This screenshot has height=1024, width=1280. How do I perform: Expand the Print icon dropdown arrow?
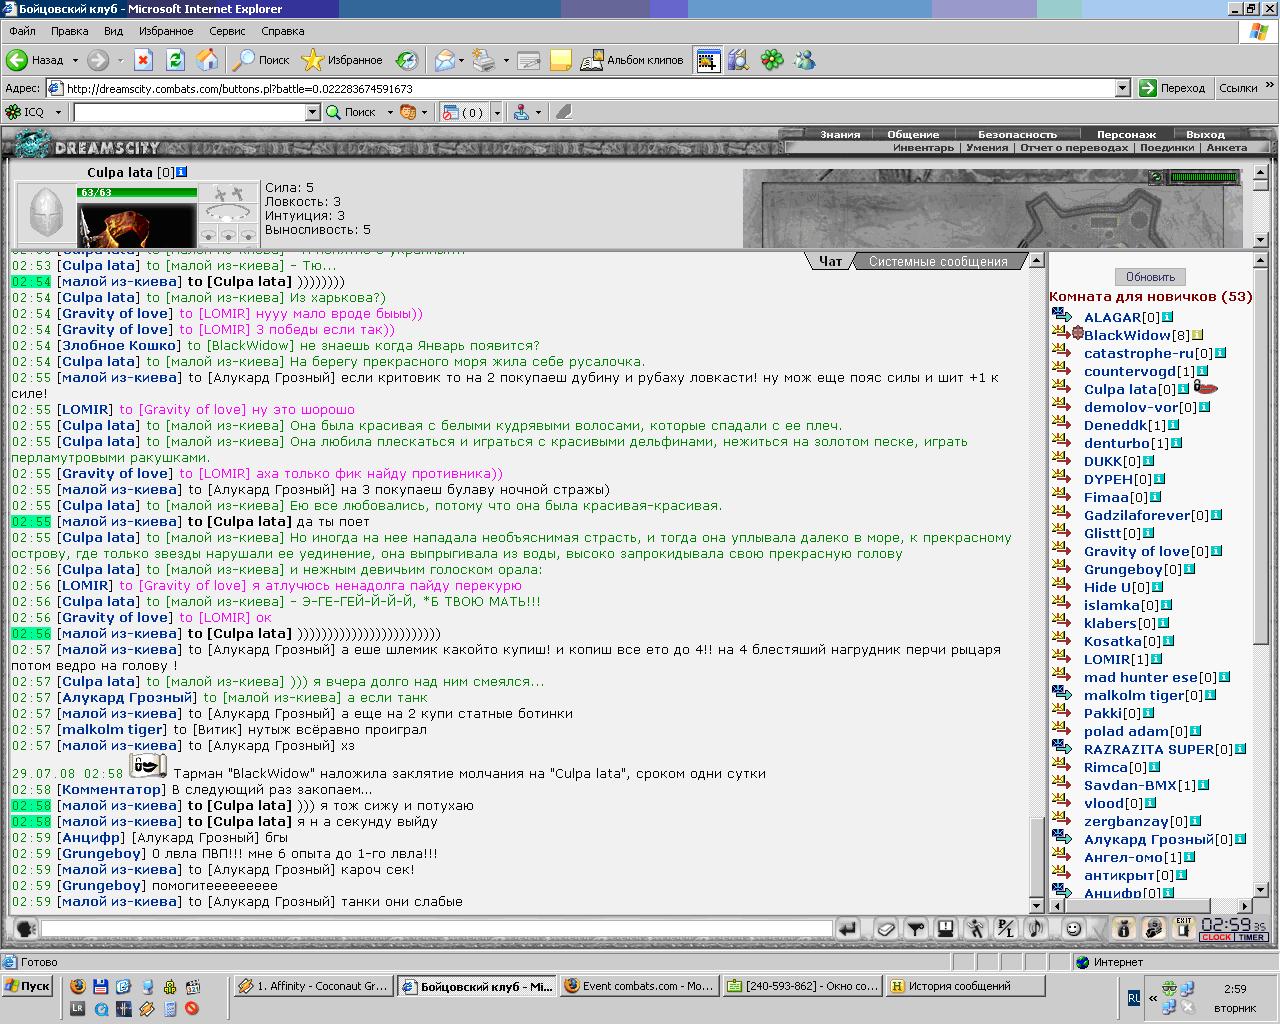(505, 60)
